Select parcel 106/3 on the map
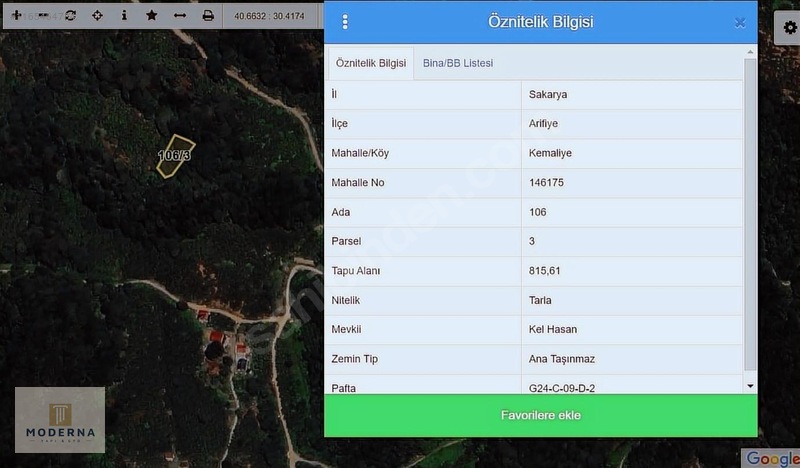 [x=176, y=156]
